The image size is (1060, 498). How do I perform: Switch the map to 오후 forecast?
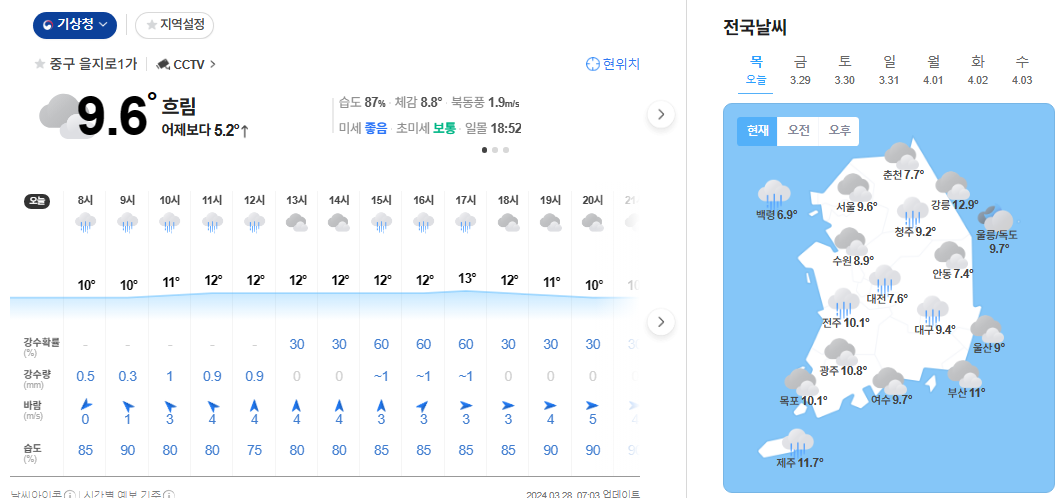click(x=839, y=131)
